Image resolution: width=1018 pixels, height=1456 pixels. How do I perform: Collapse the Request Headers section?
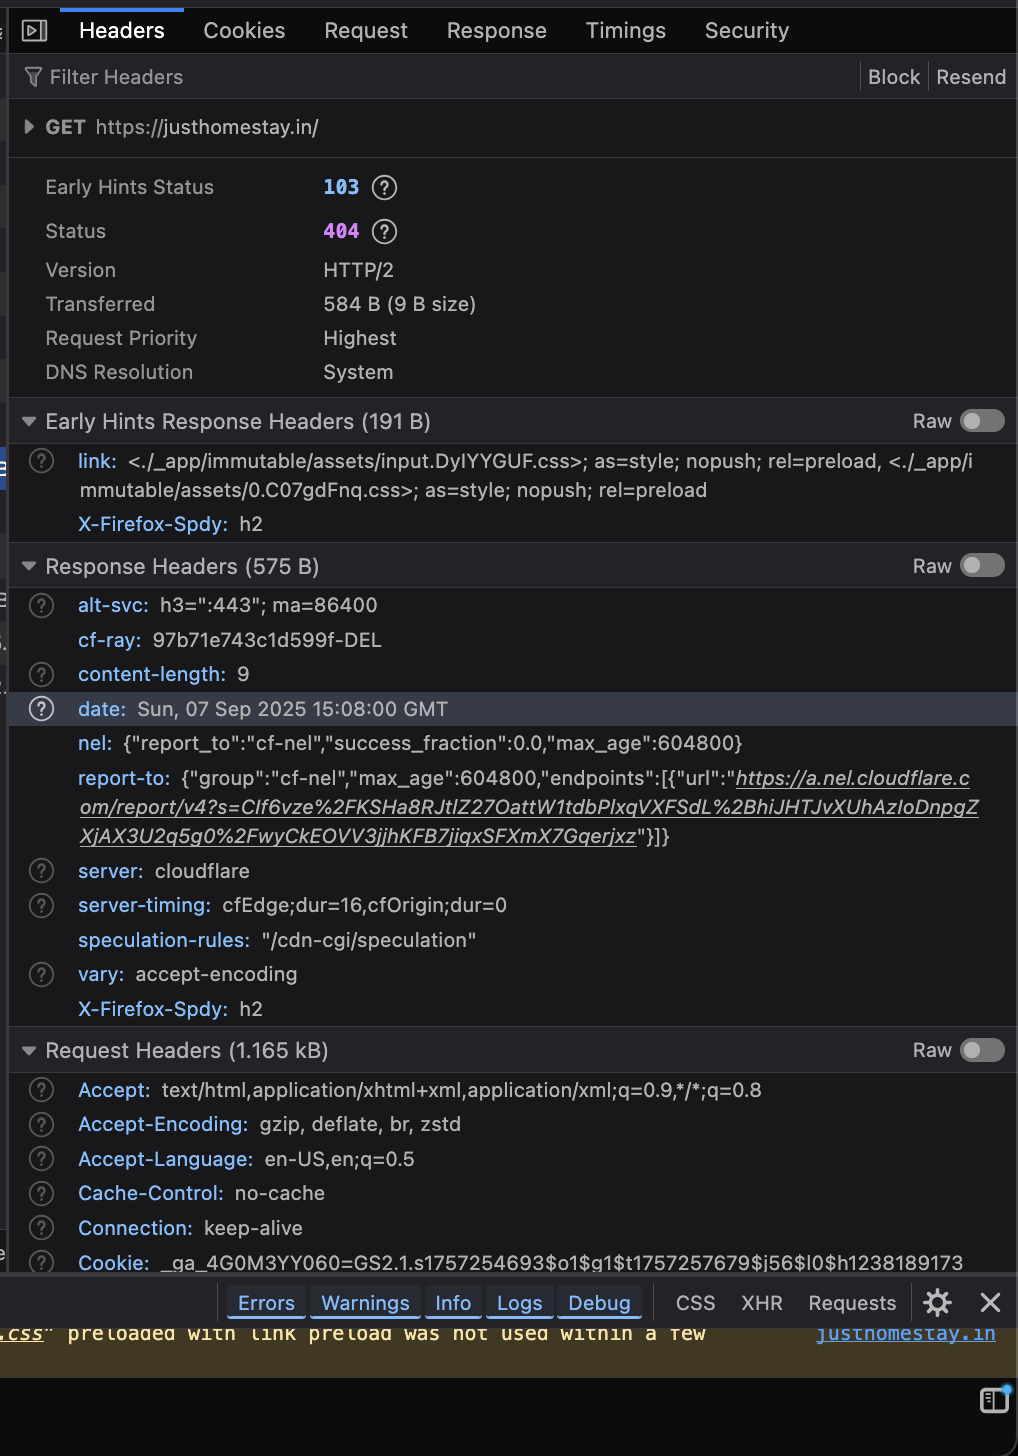pos(29,1051)
